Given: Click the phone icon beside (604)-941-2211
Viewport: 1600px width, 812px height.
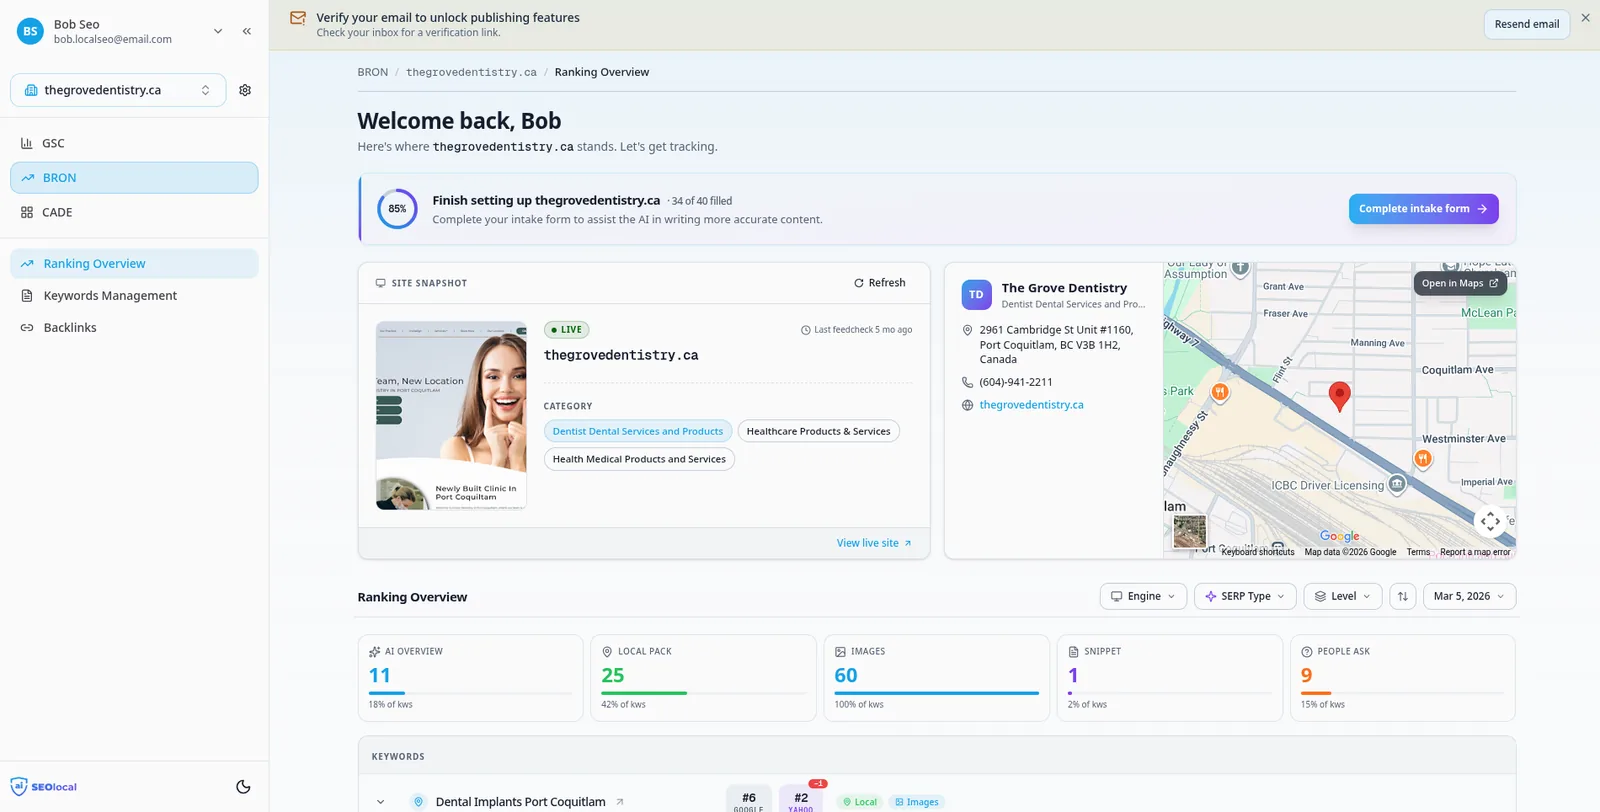Looking at the screenshot, I should [x=967, y=382].
